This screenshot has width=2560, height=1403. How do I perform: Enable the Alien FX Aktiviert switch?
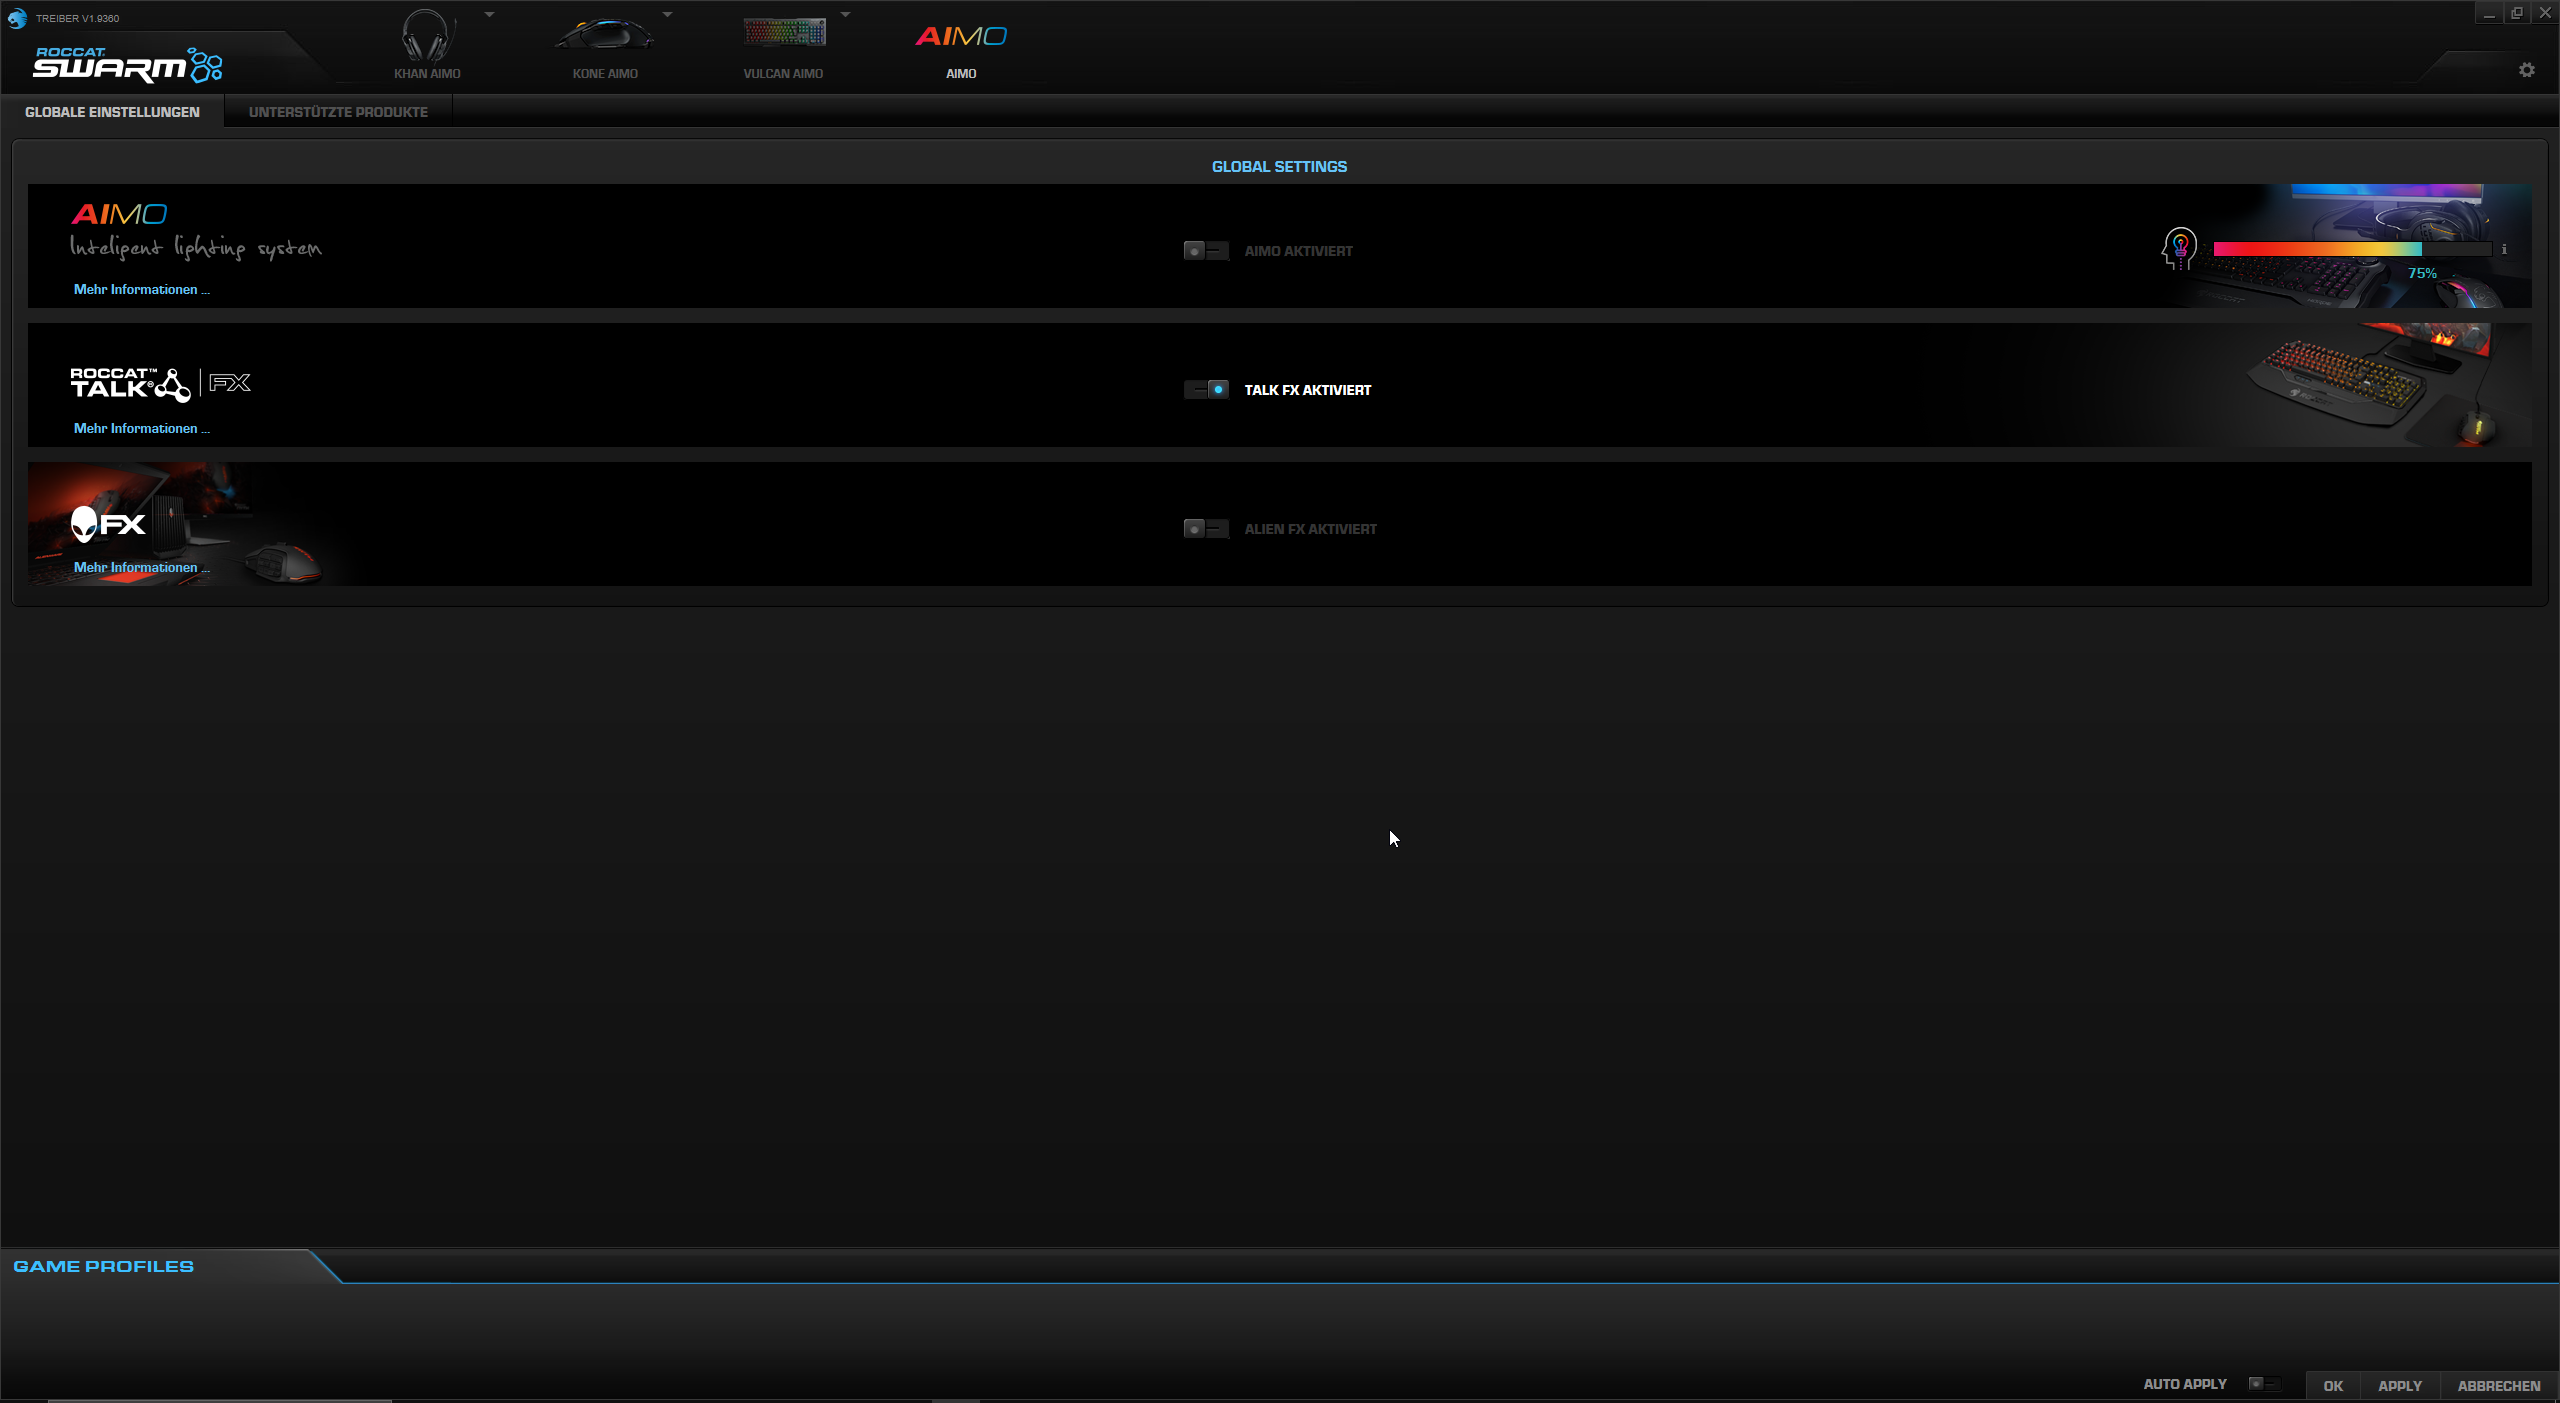click(x=1205, y=529)
